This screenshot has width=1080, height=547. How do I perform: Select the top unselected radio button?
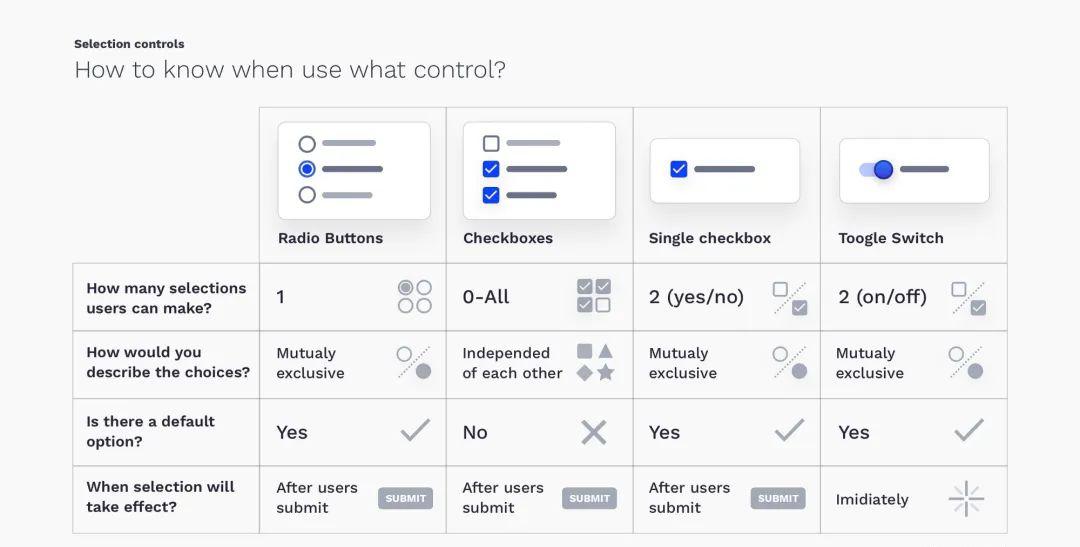(x=307, y=144)
